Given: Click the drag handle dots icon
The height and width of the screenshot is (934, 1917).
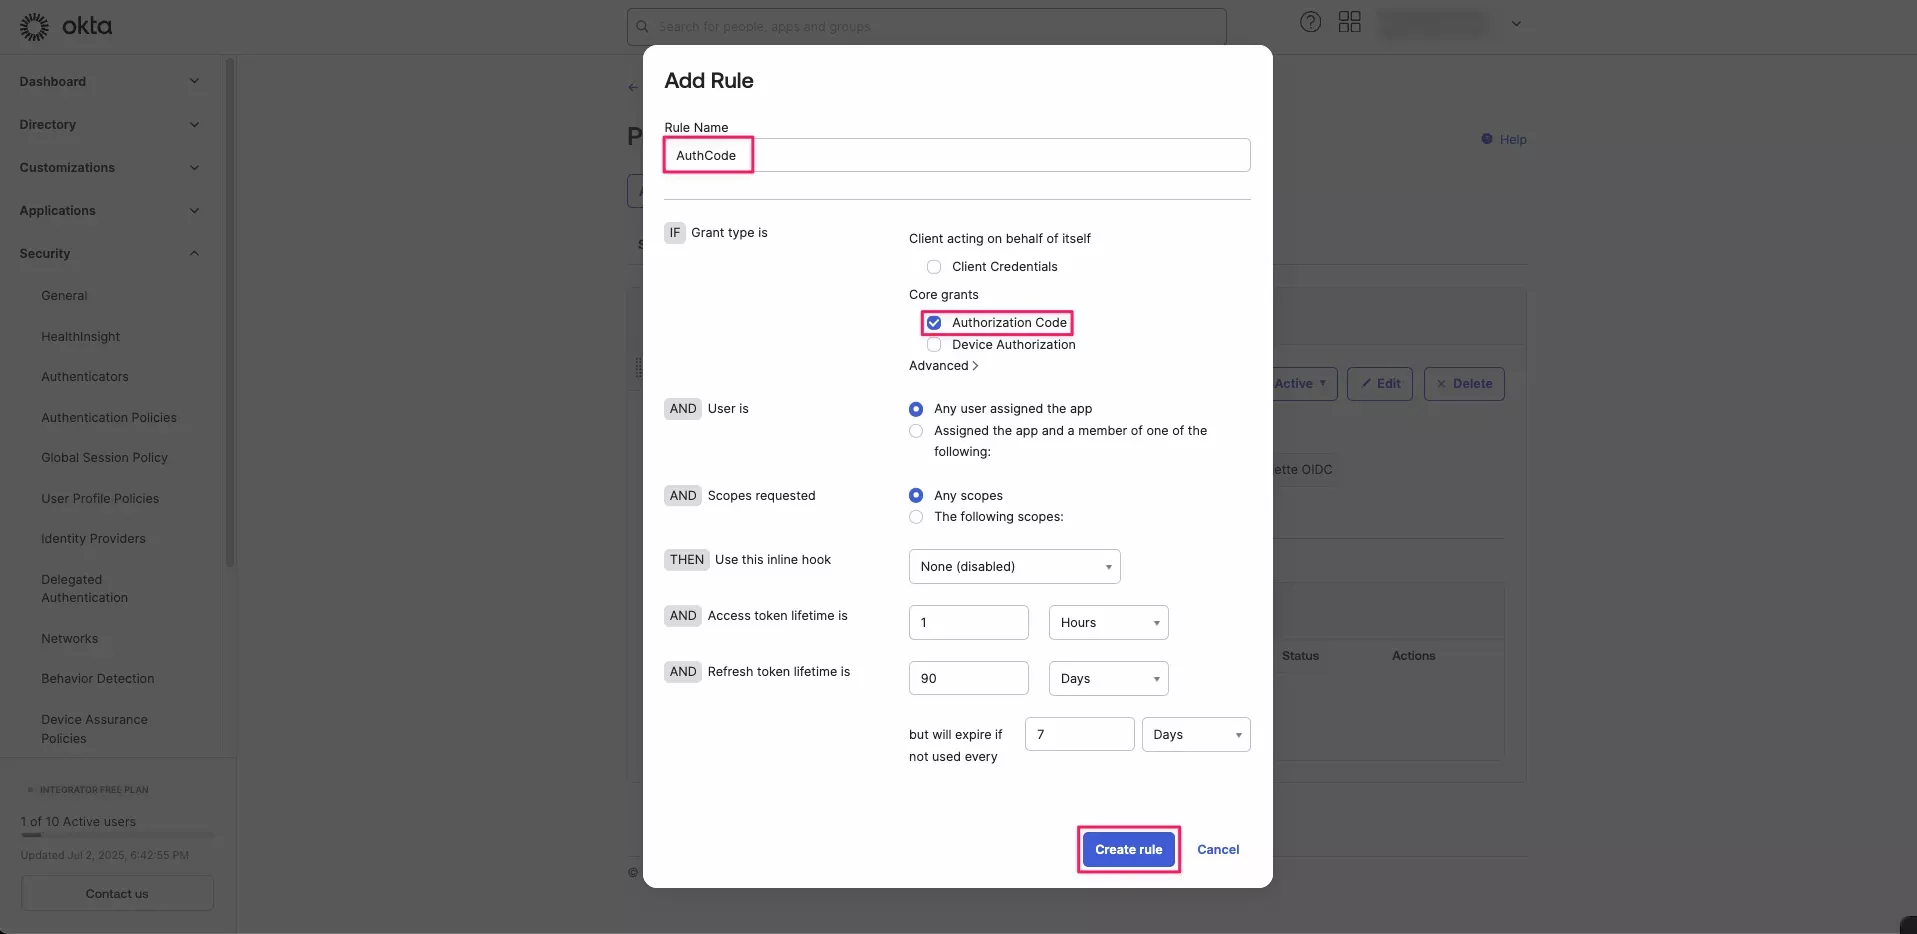Looking at the screenshot, I should click(x=640, y=368).
